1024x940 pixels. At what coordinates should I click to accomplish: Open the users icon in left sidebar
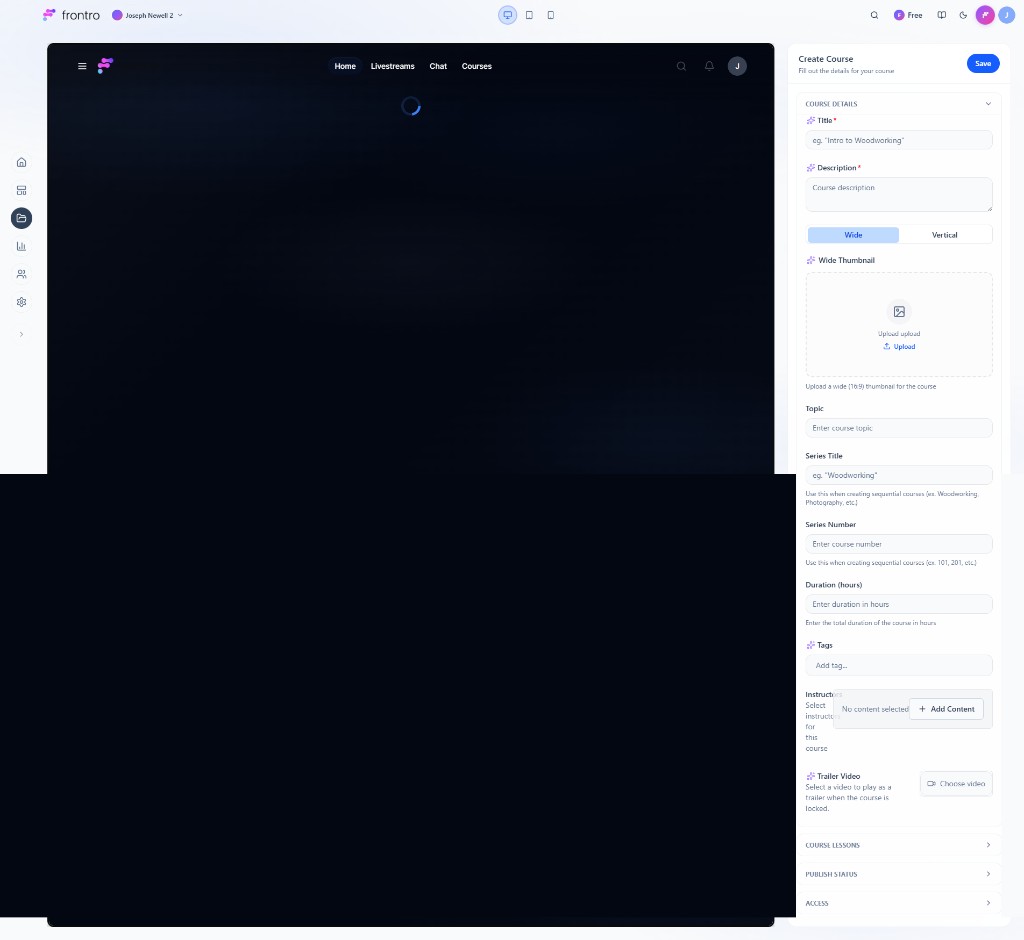[21, 274]
